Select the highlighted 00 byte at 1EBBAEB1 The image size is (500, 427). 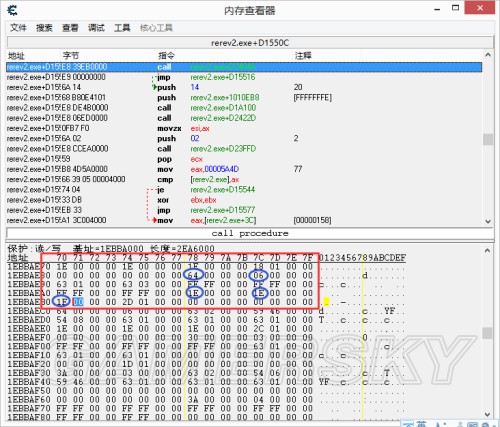pyautogui.click(x=78, y=302)
